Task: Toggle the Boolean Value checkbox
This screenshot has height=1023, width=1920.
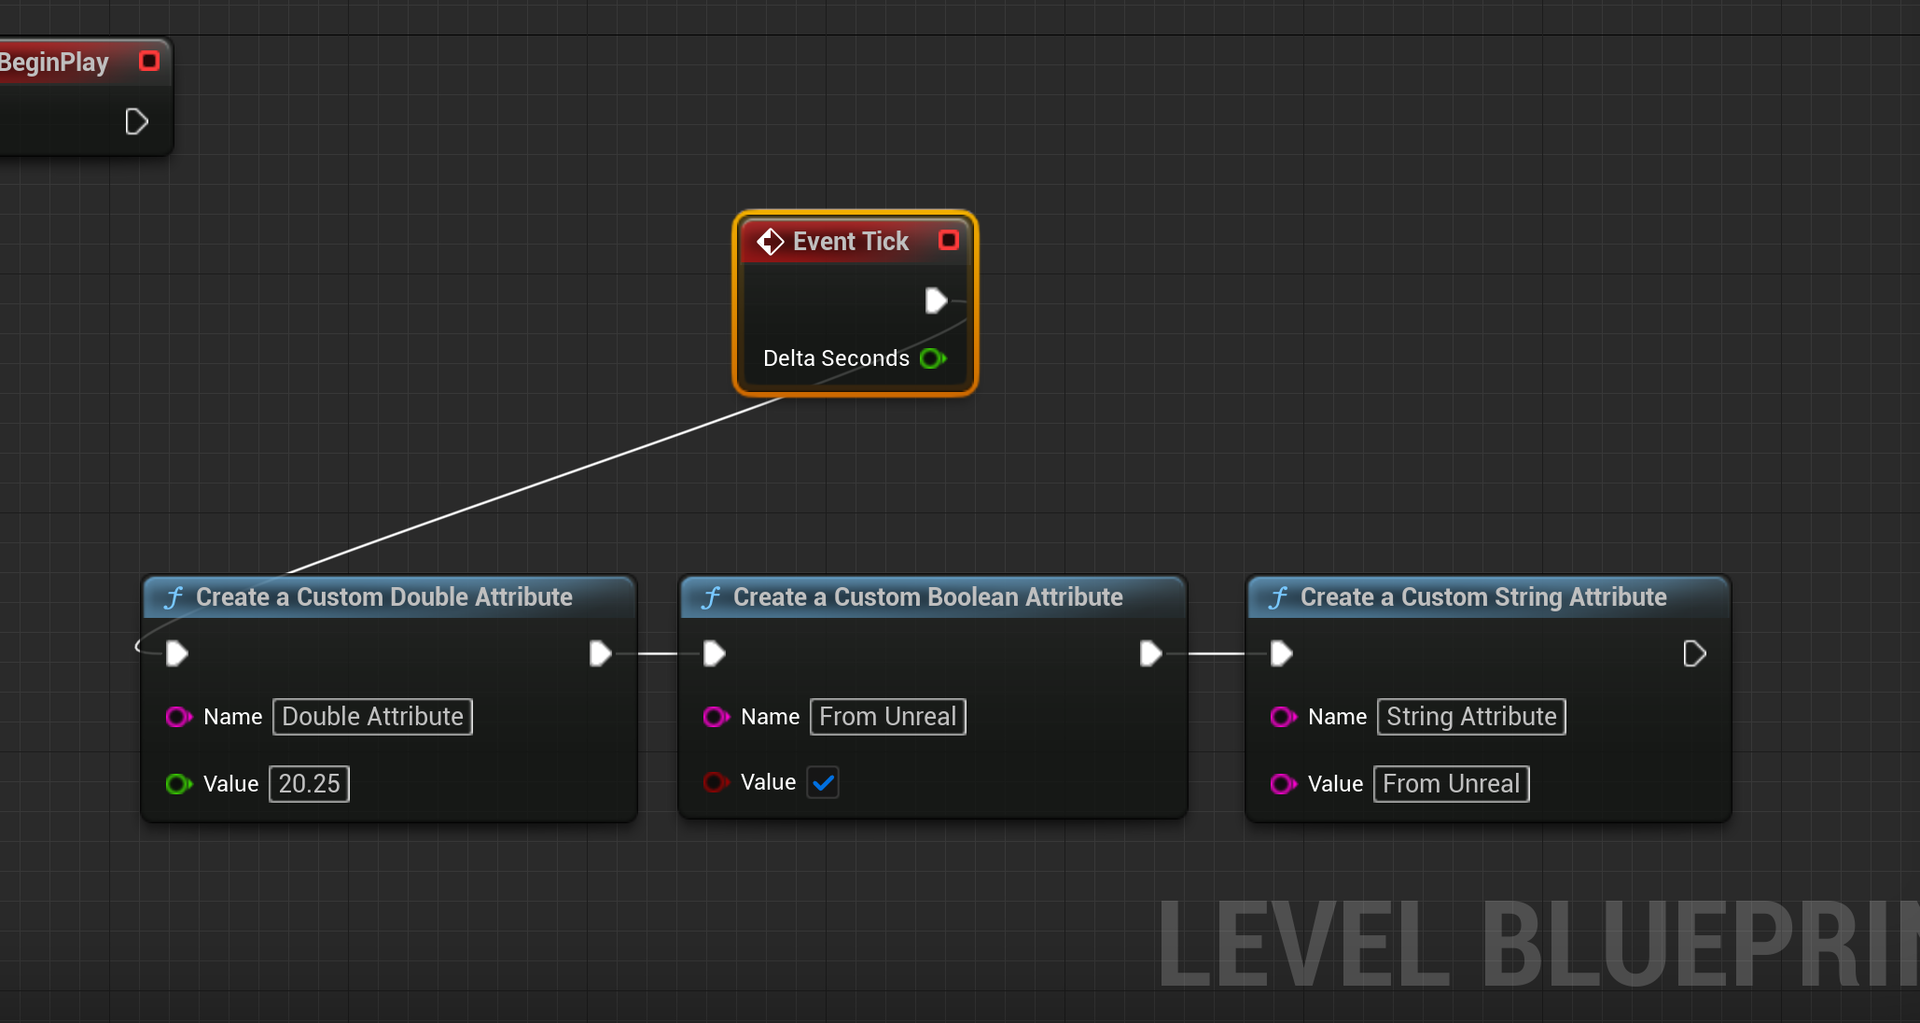Action: 823,782
